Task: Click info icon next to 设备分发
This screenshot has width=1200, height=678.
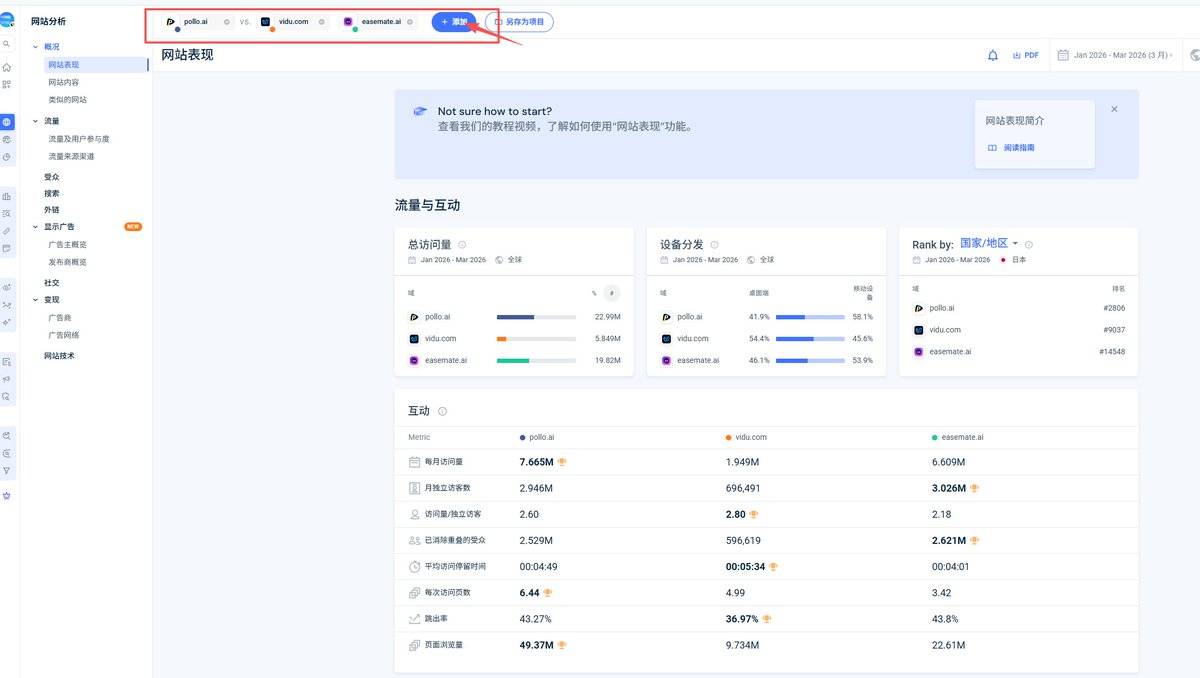Action: coord(714,244)
